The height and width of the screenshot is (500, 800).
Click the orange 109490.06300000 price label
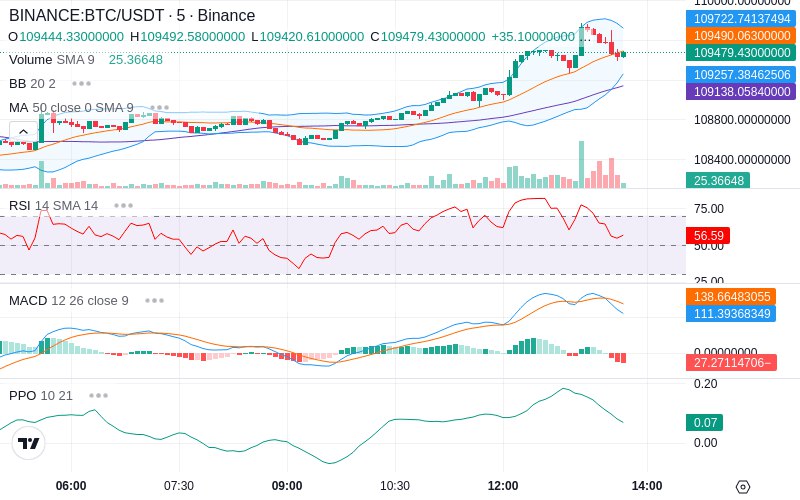[741, 35]
